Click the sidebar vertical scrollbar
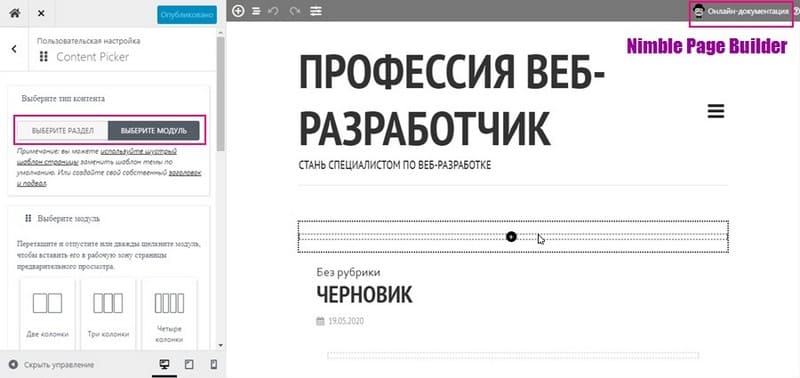Screen dimensions: 800x378 [x=220, y=94]
